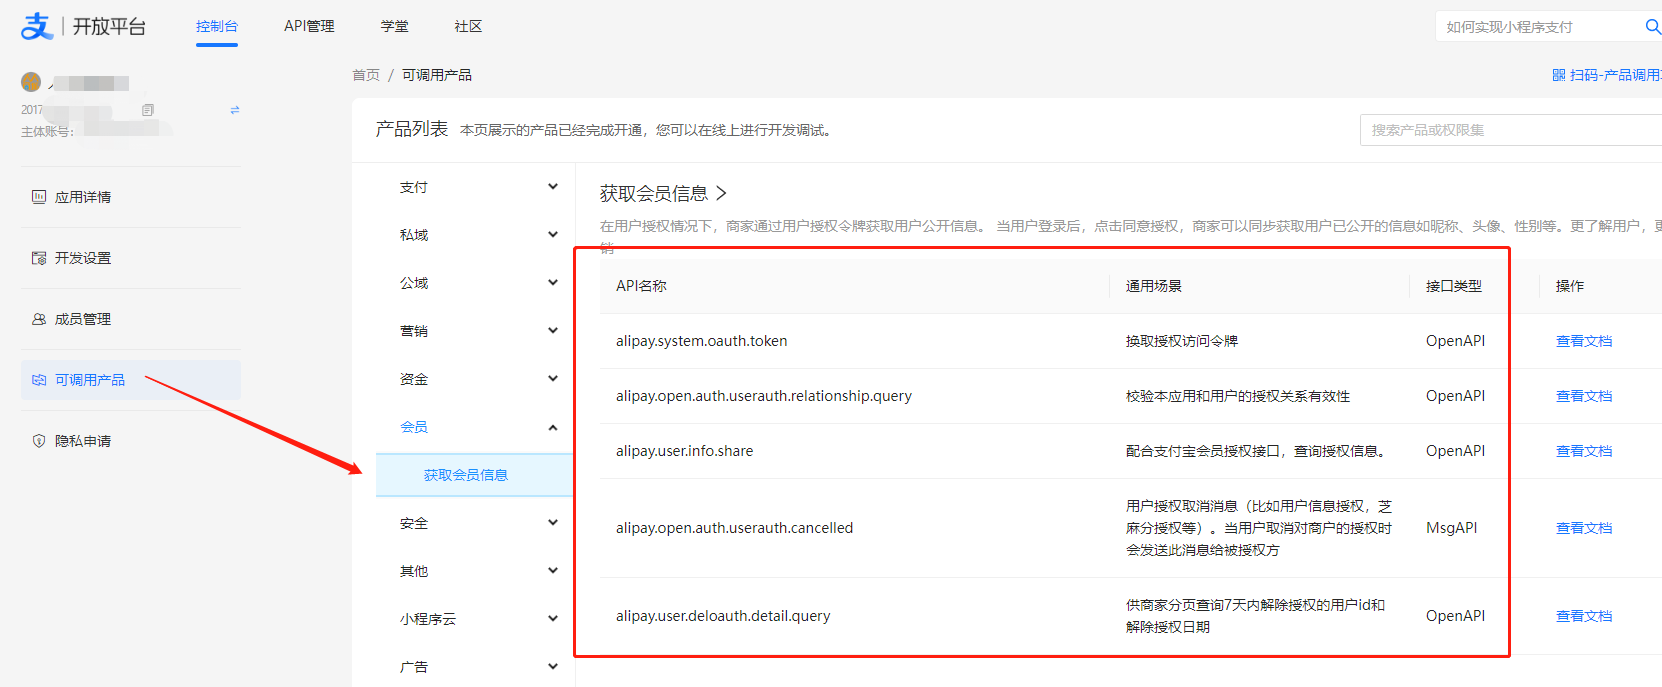This screenshot has width=1662, height=687.
Task: Click the search magnifier icon
Action: coord(1652,27)
